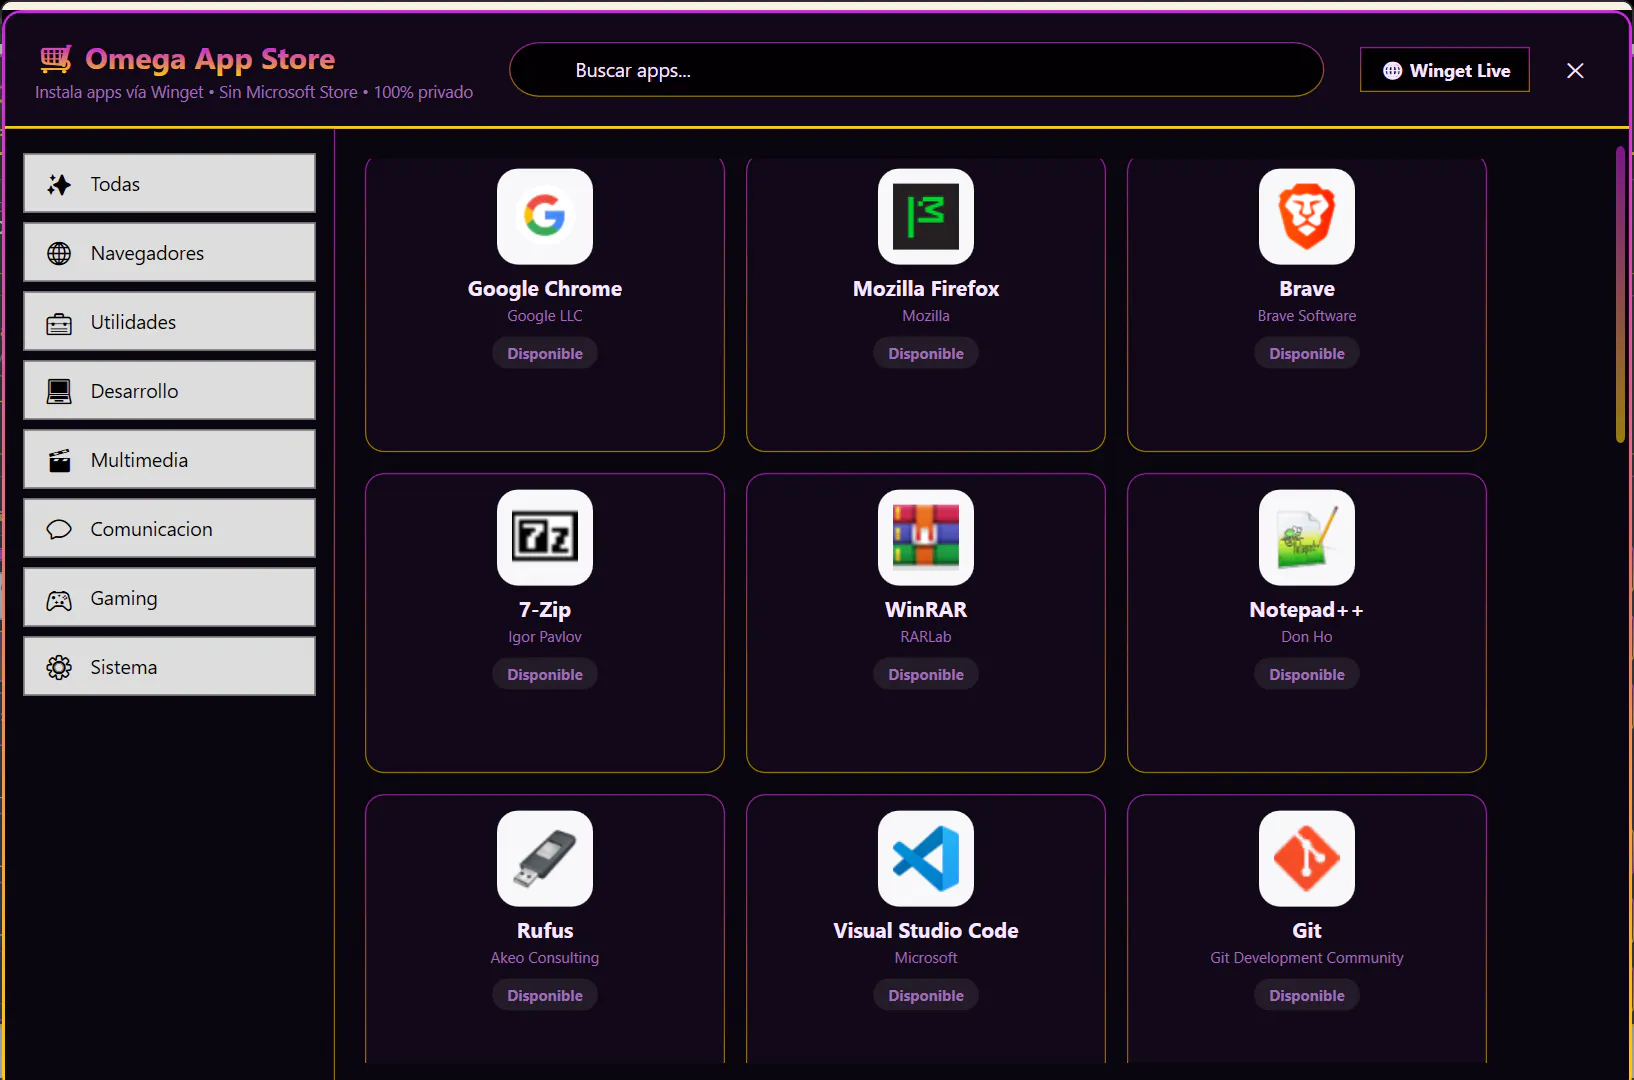Click the app list vertical scrollbar

[x=1620, y=295]
